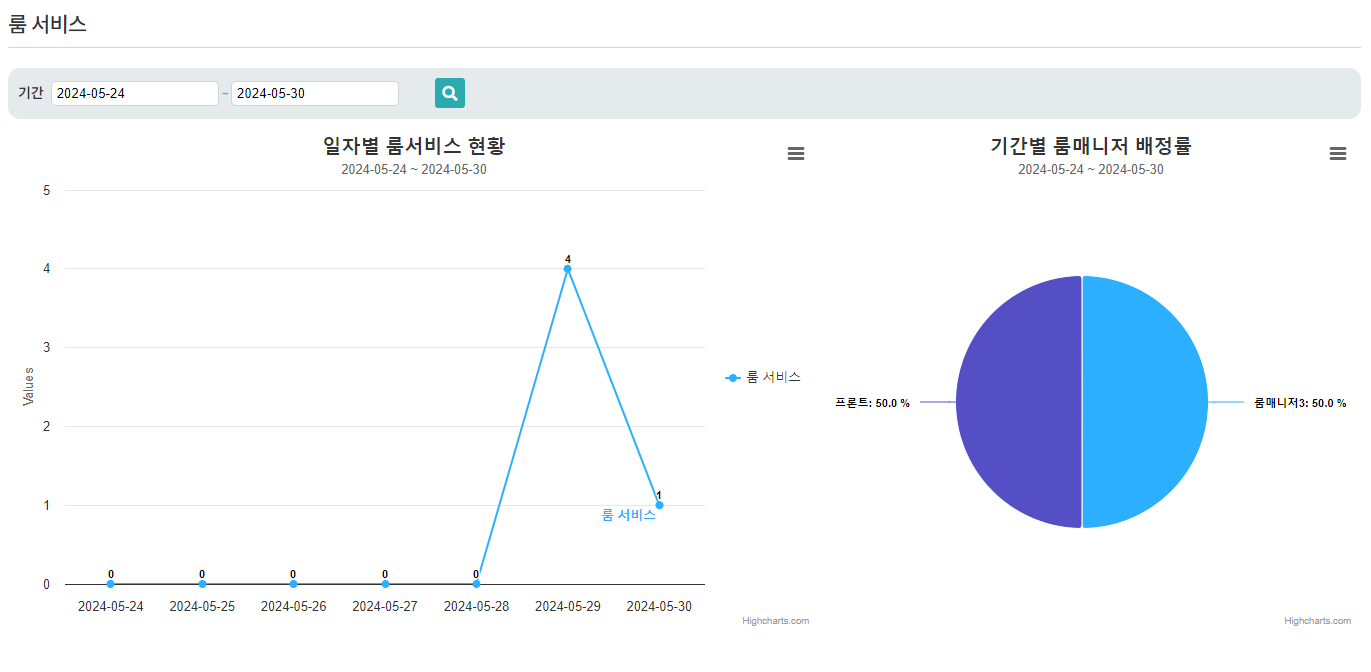Toggle the 룸 서비스 series legend item
Image resolution: width=1371 pixels, height=672 pixels.
[x=764, y=377]
